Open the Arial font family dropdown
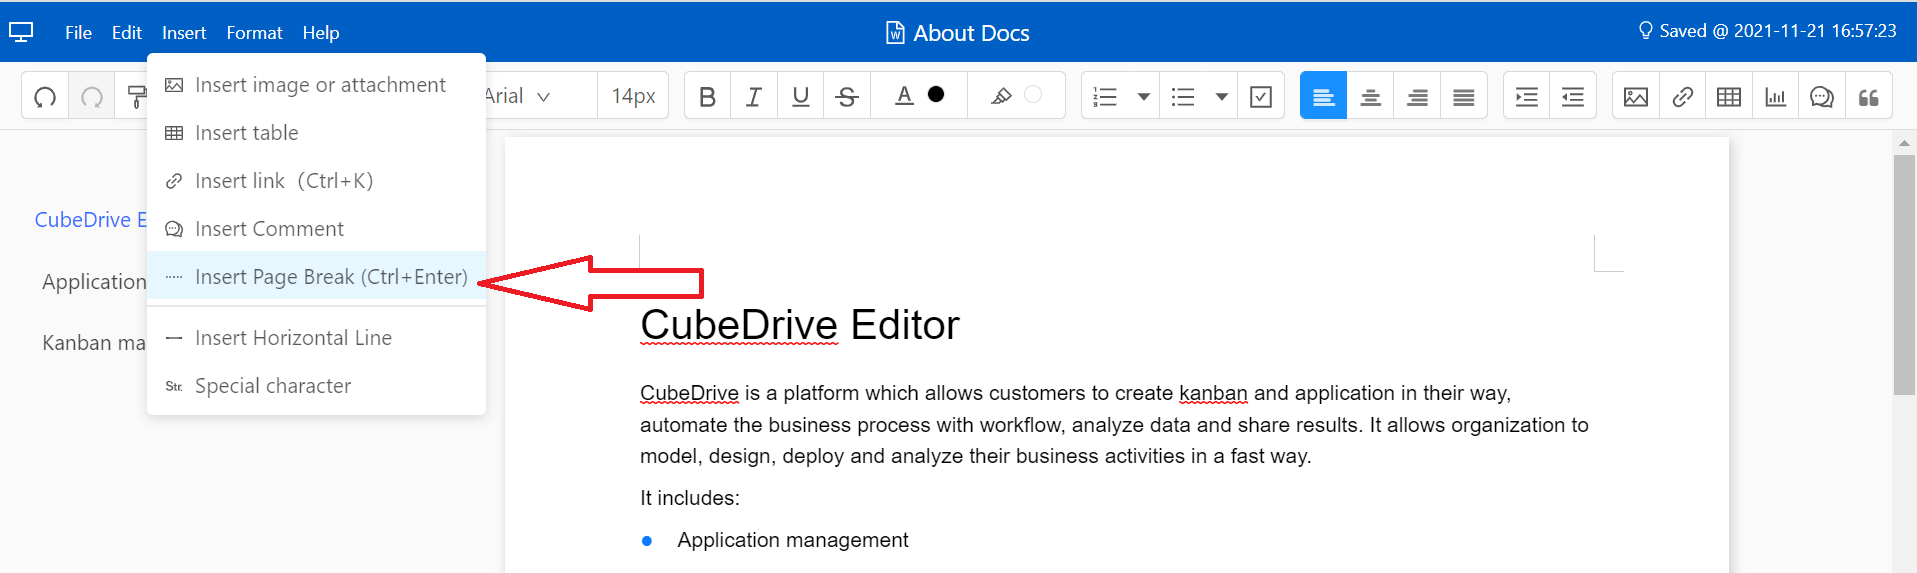The image size is (1917, 573). point(518,96)
